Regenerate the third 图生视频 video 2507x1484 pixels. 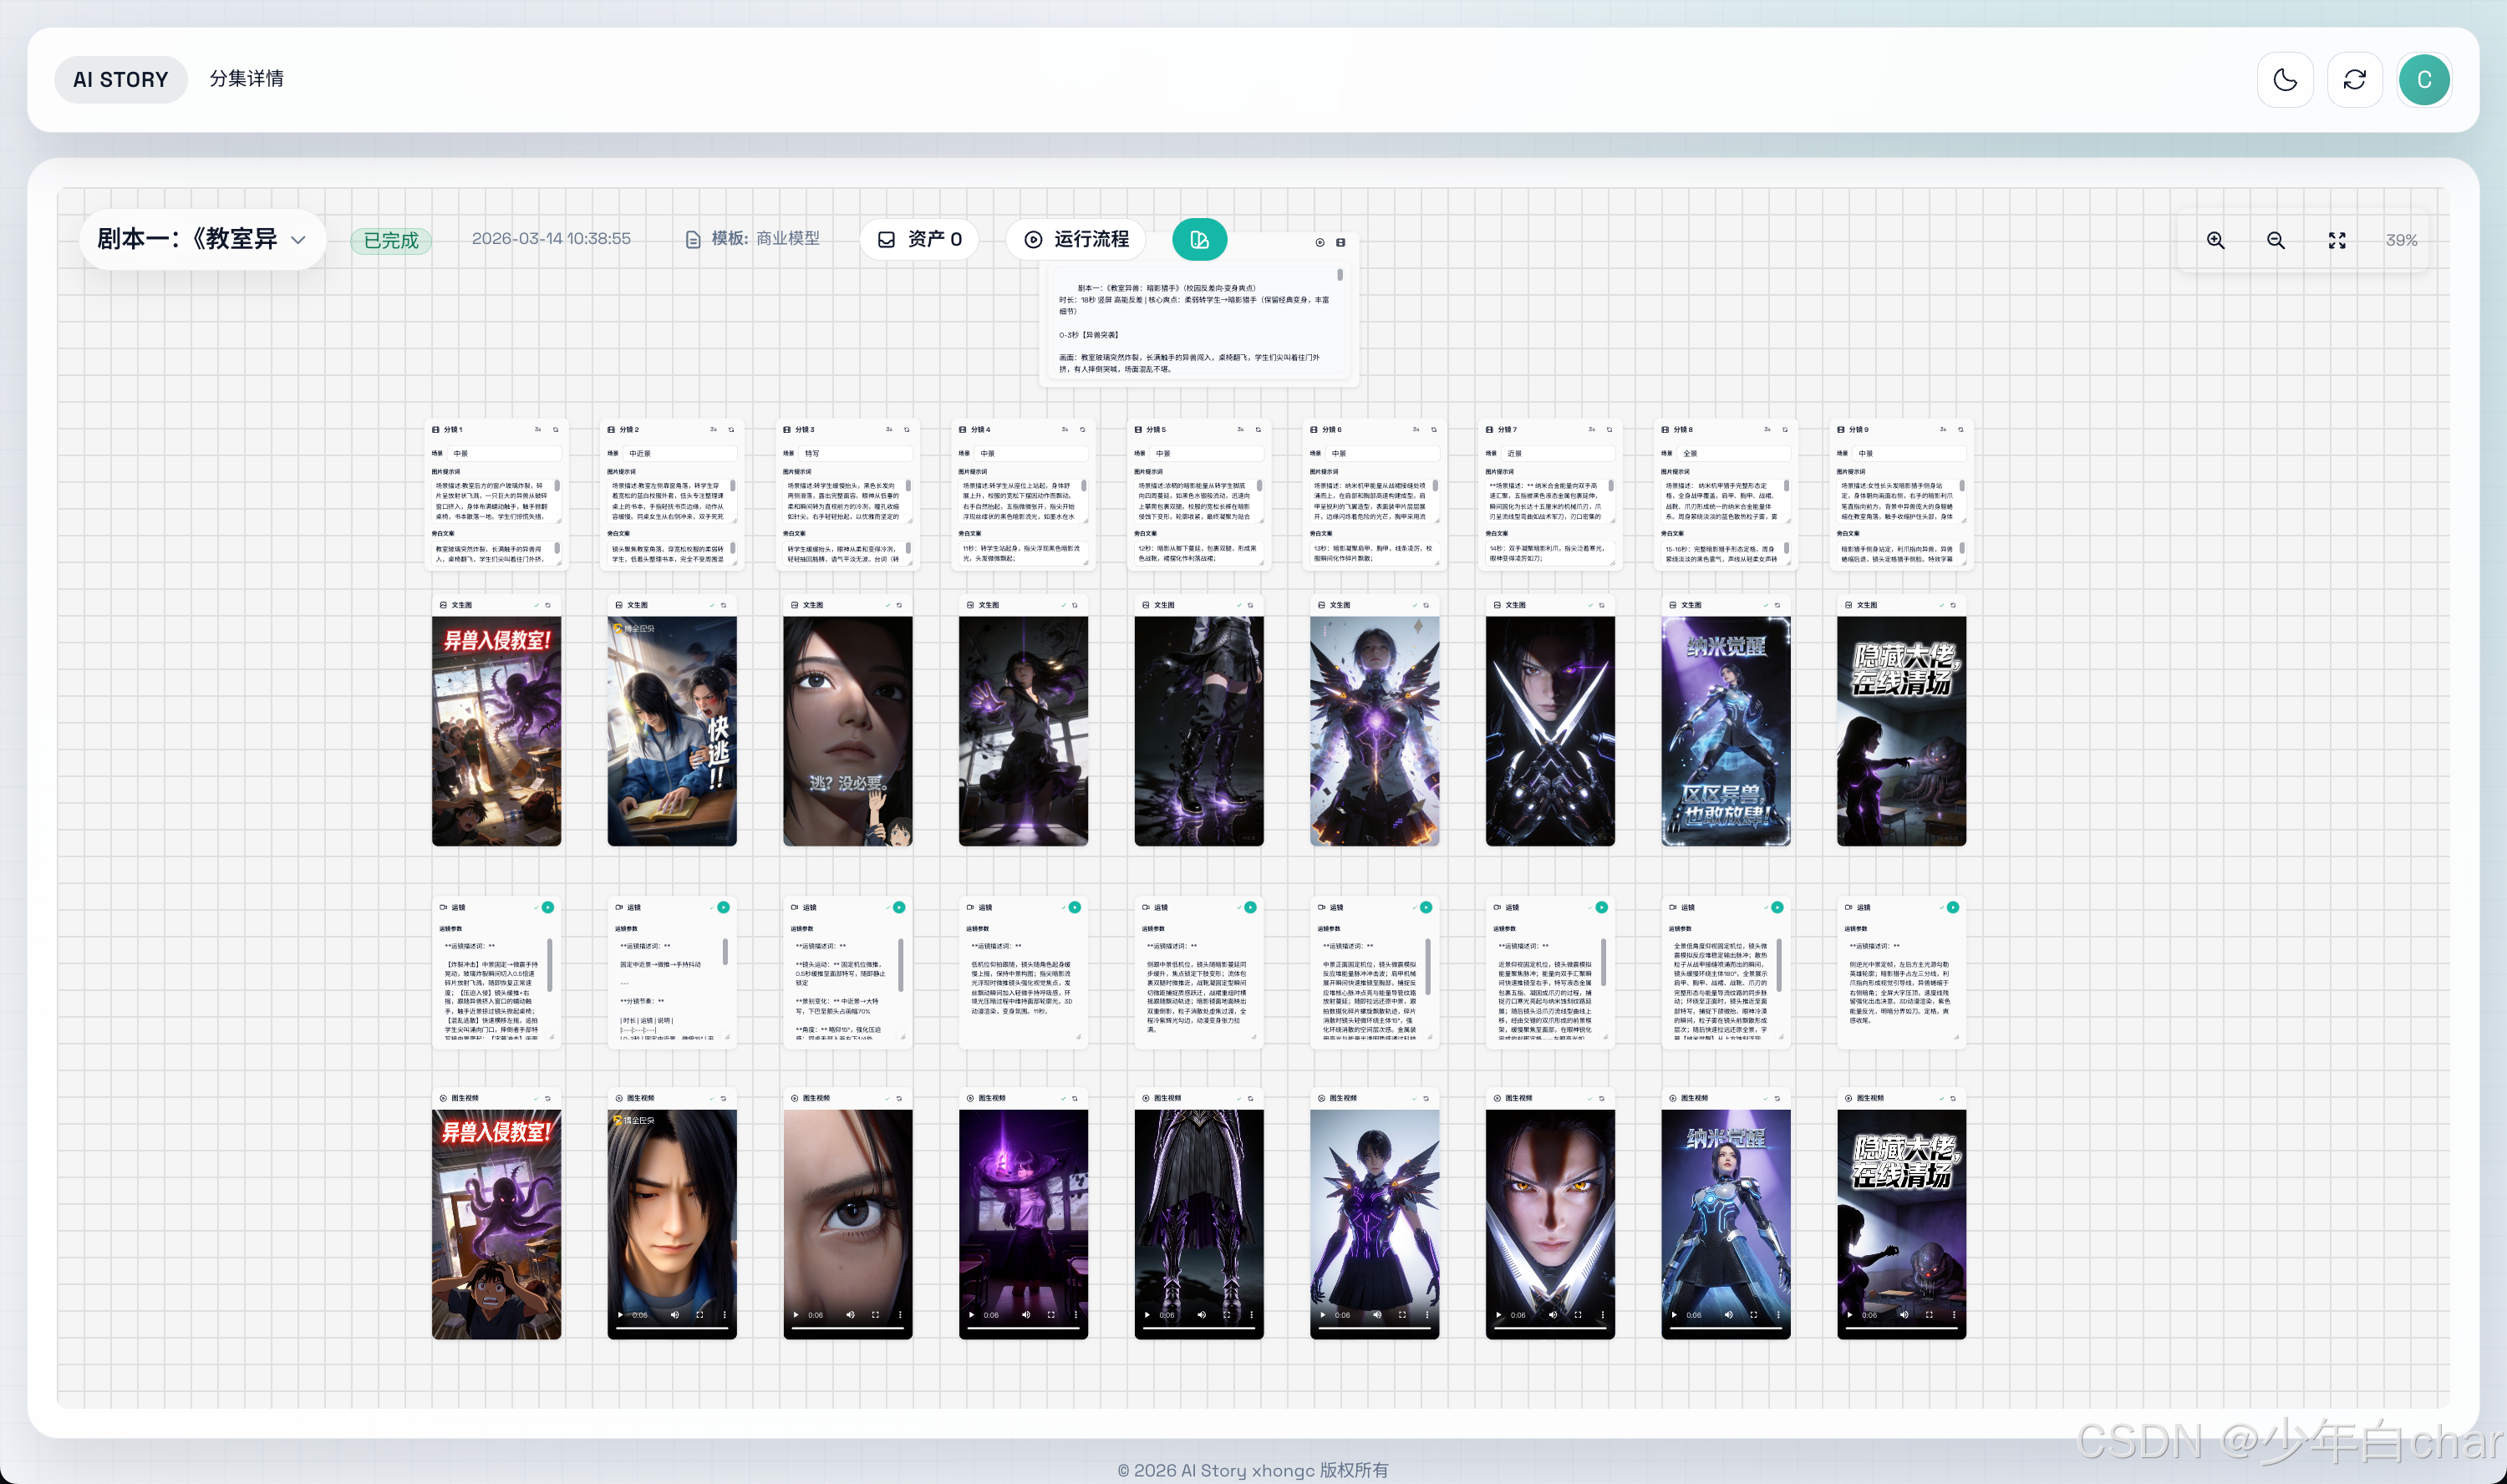(899, 1099)
